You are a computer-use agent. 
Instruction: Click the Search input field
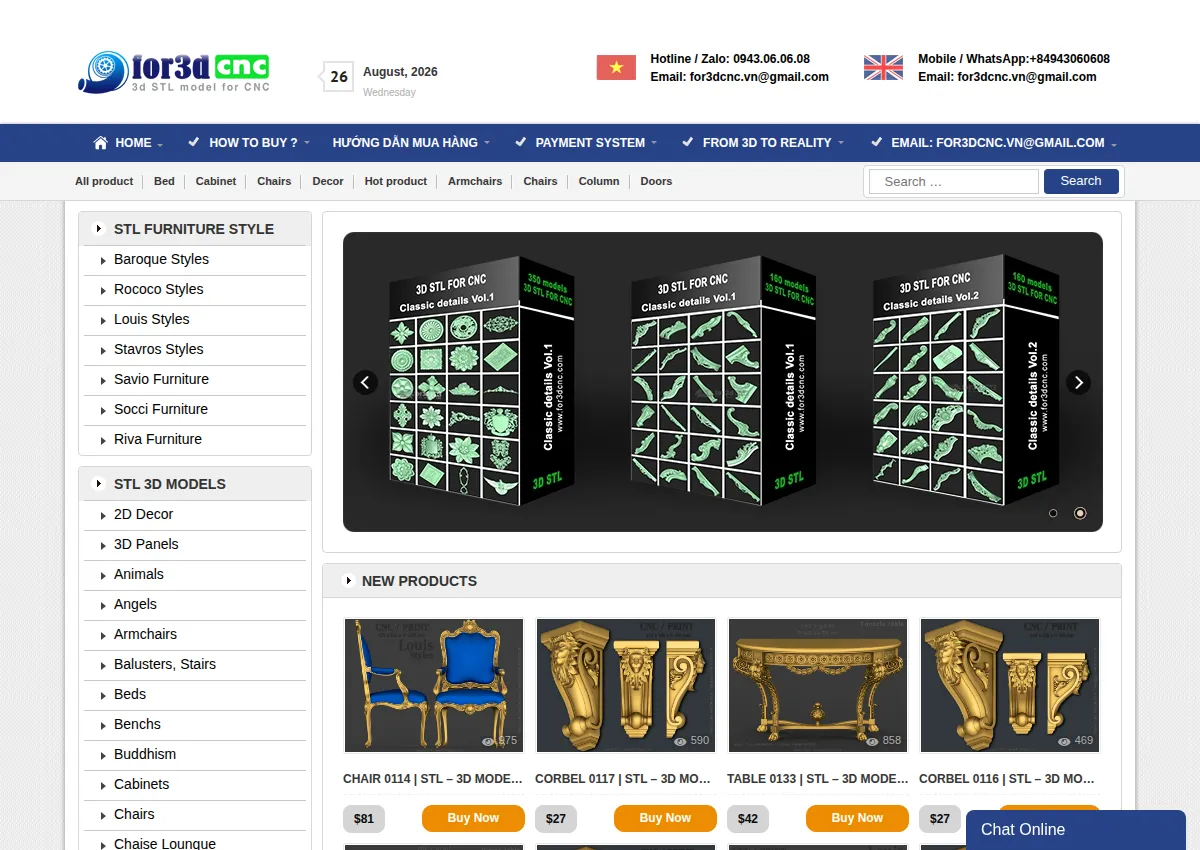click(954, 181)
